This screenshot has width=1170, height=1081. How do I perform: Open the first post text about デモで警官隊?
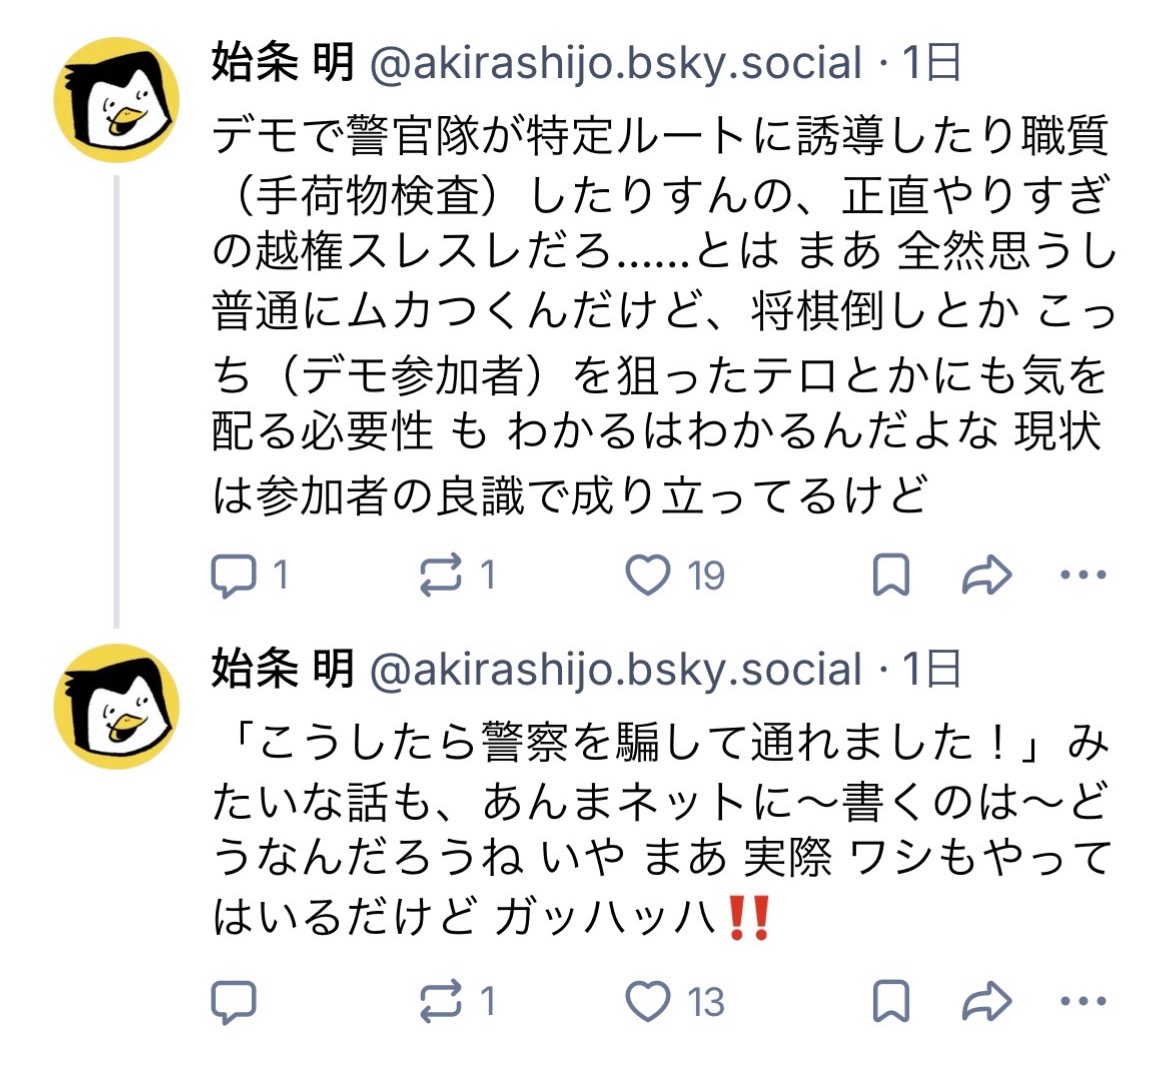coord(660,314)
